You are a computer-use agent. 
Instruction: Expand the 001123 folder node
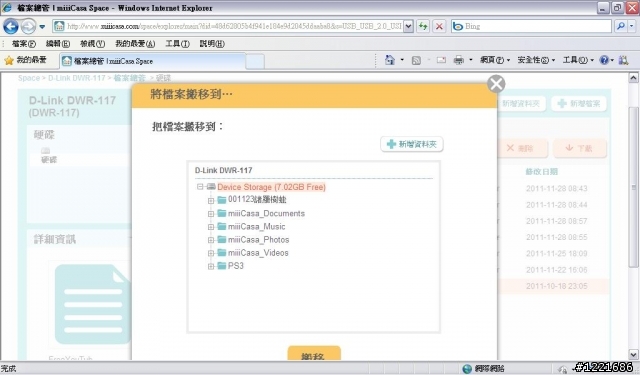[211, 200]
